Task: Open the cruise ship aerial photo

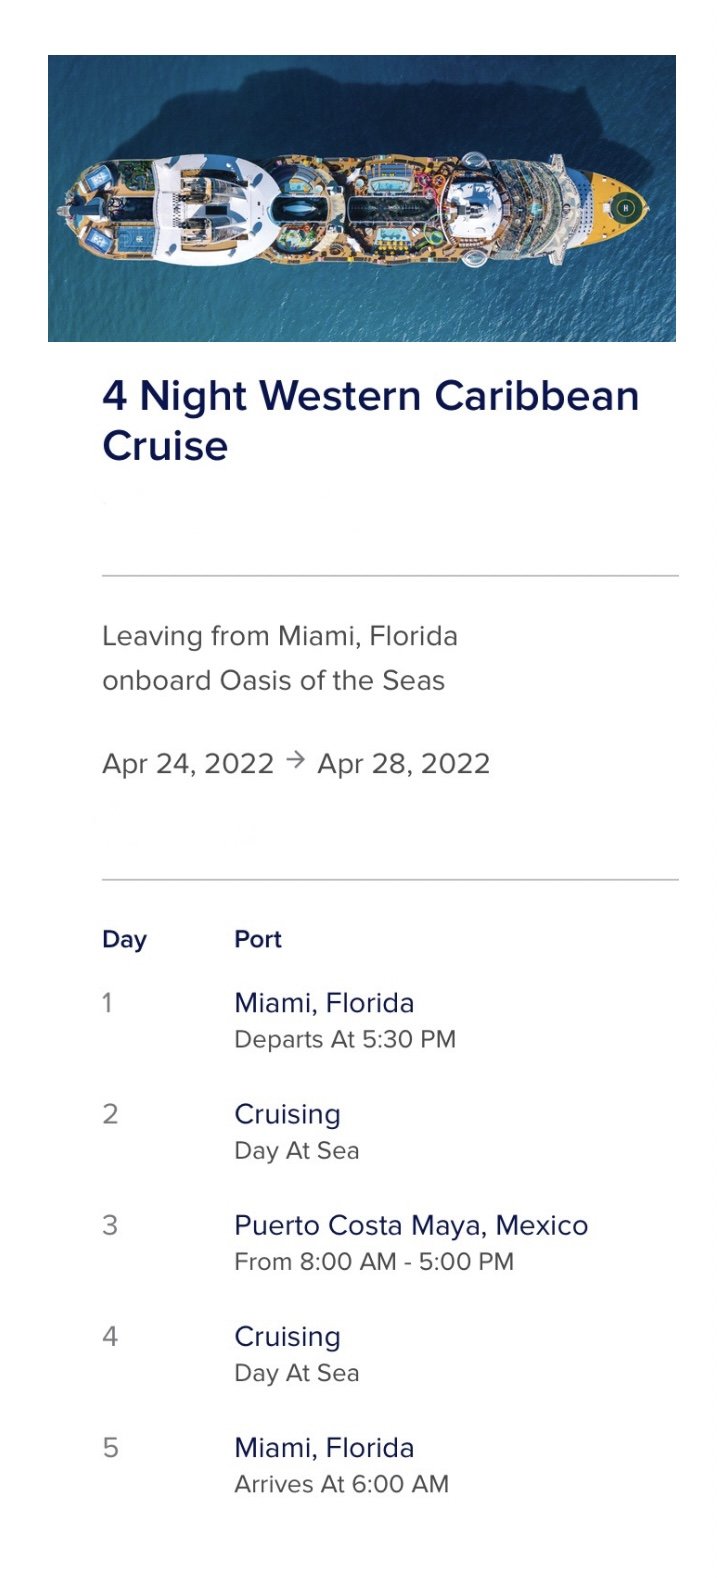Action: coord(361,198)
